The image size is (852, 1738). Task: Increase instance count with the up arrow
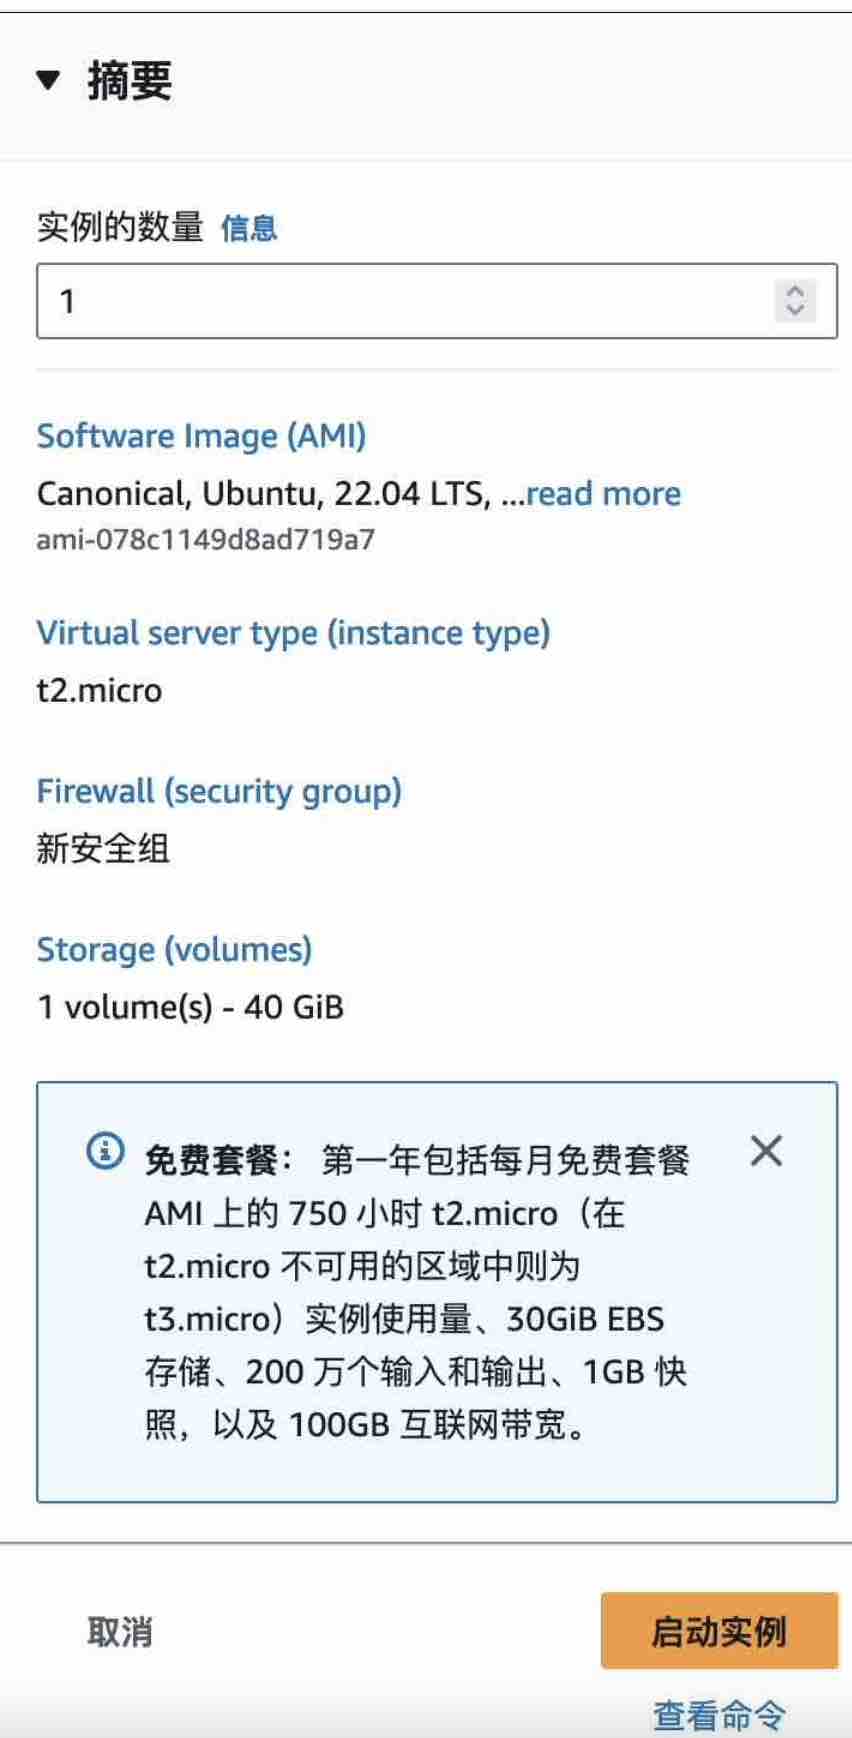pos(795,291)
